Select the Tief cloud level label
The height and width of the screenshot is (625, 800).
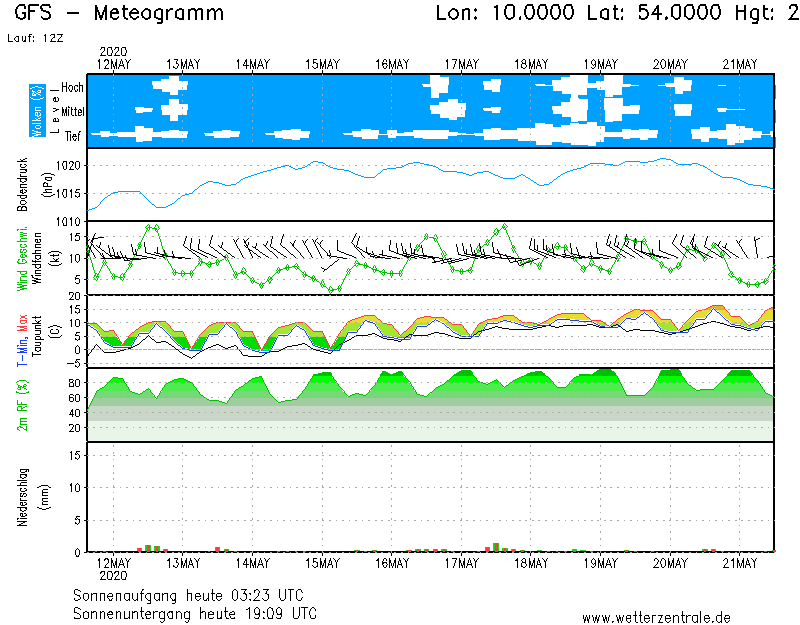click(73, 133)
